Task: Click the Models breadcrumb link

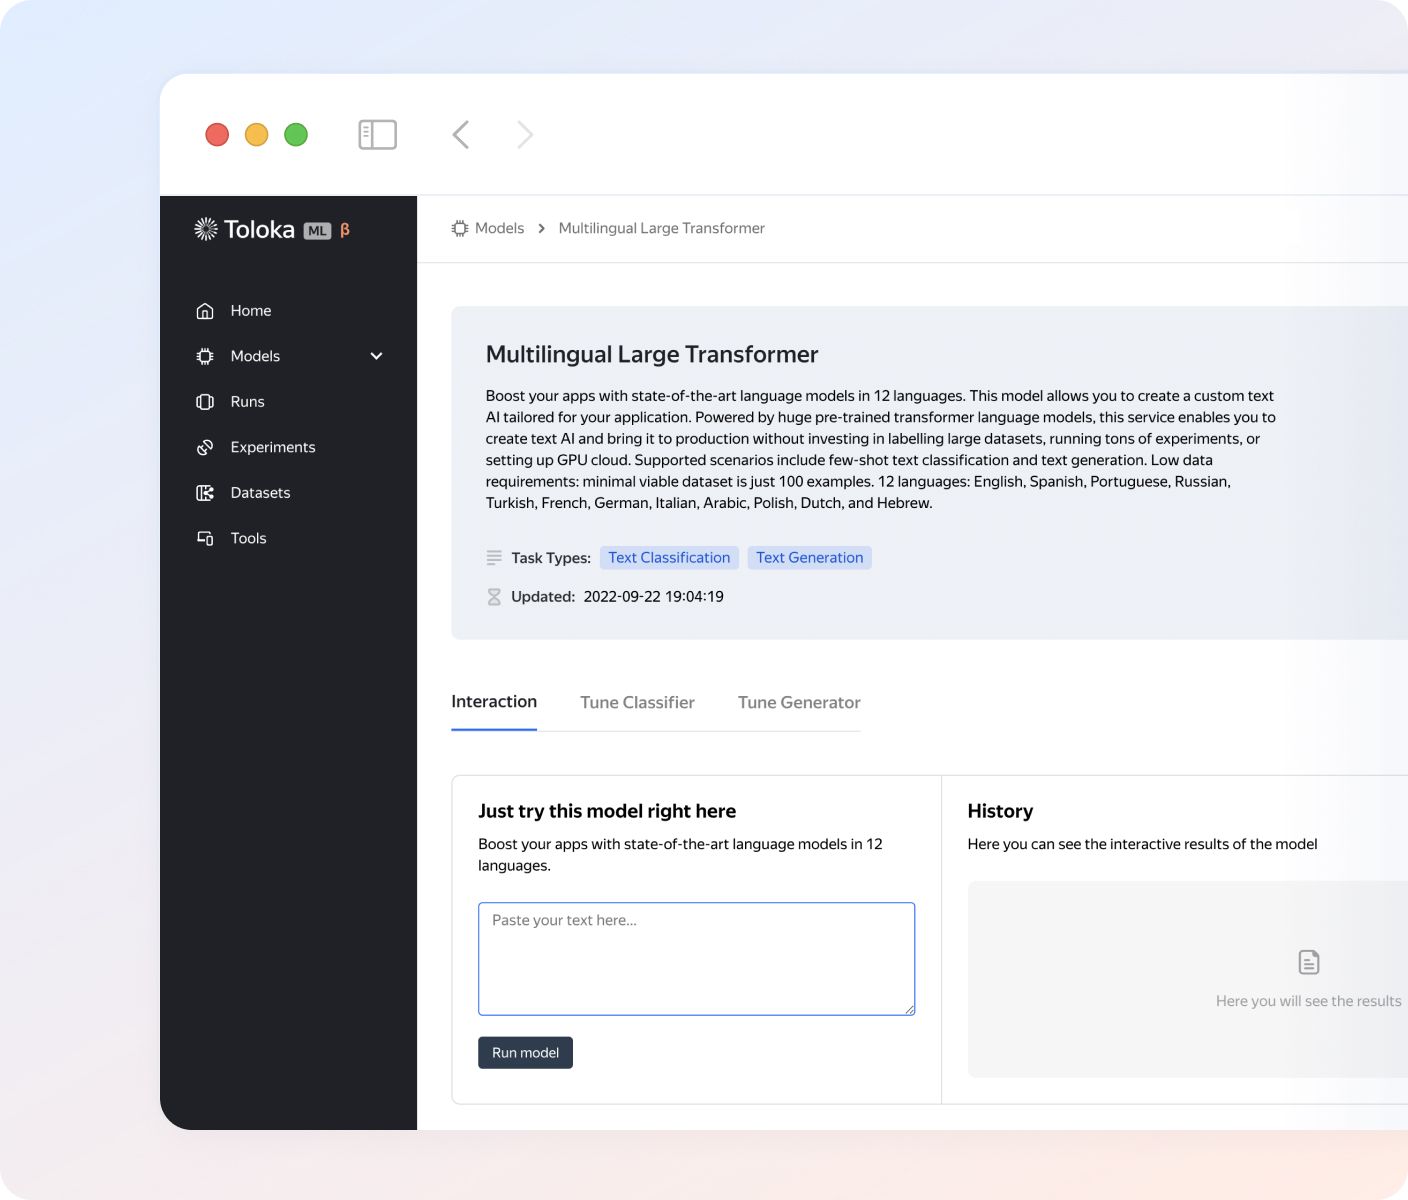Action: (x=499, y=228)
